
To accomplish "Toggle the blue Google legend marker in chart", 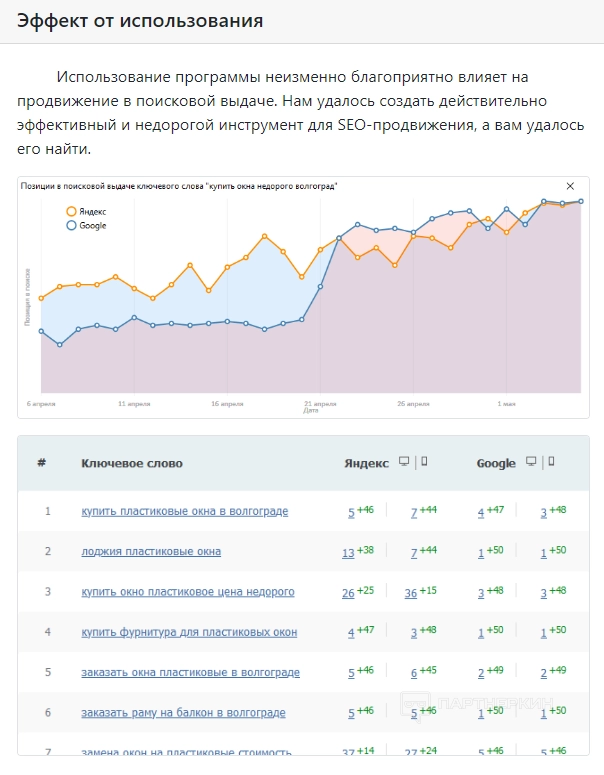I will tap(71, 225).
